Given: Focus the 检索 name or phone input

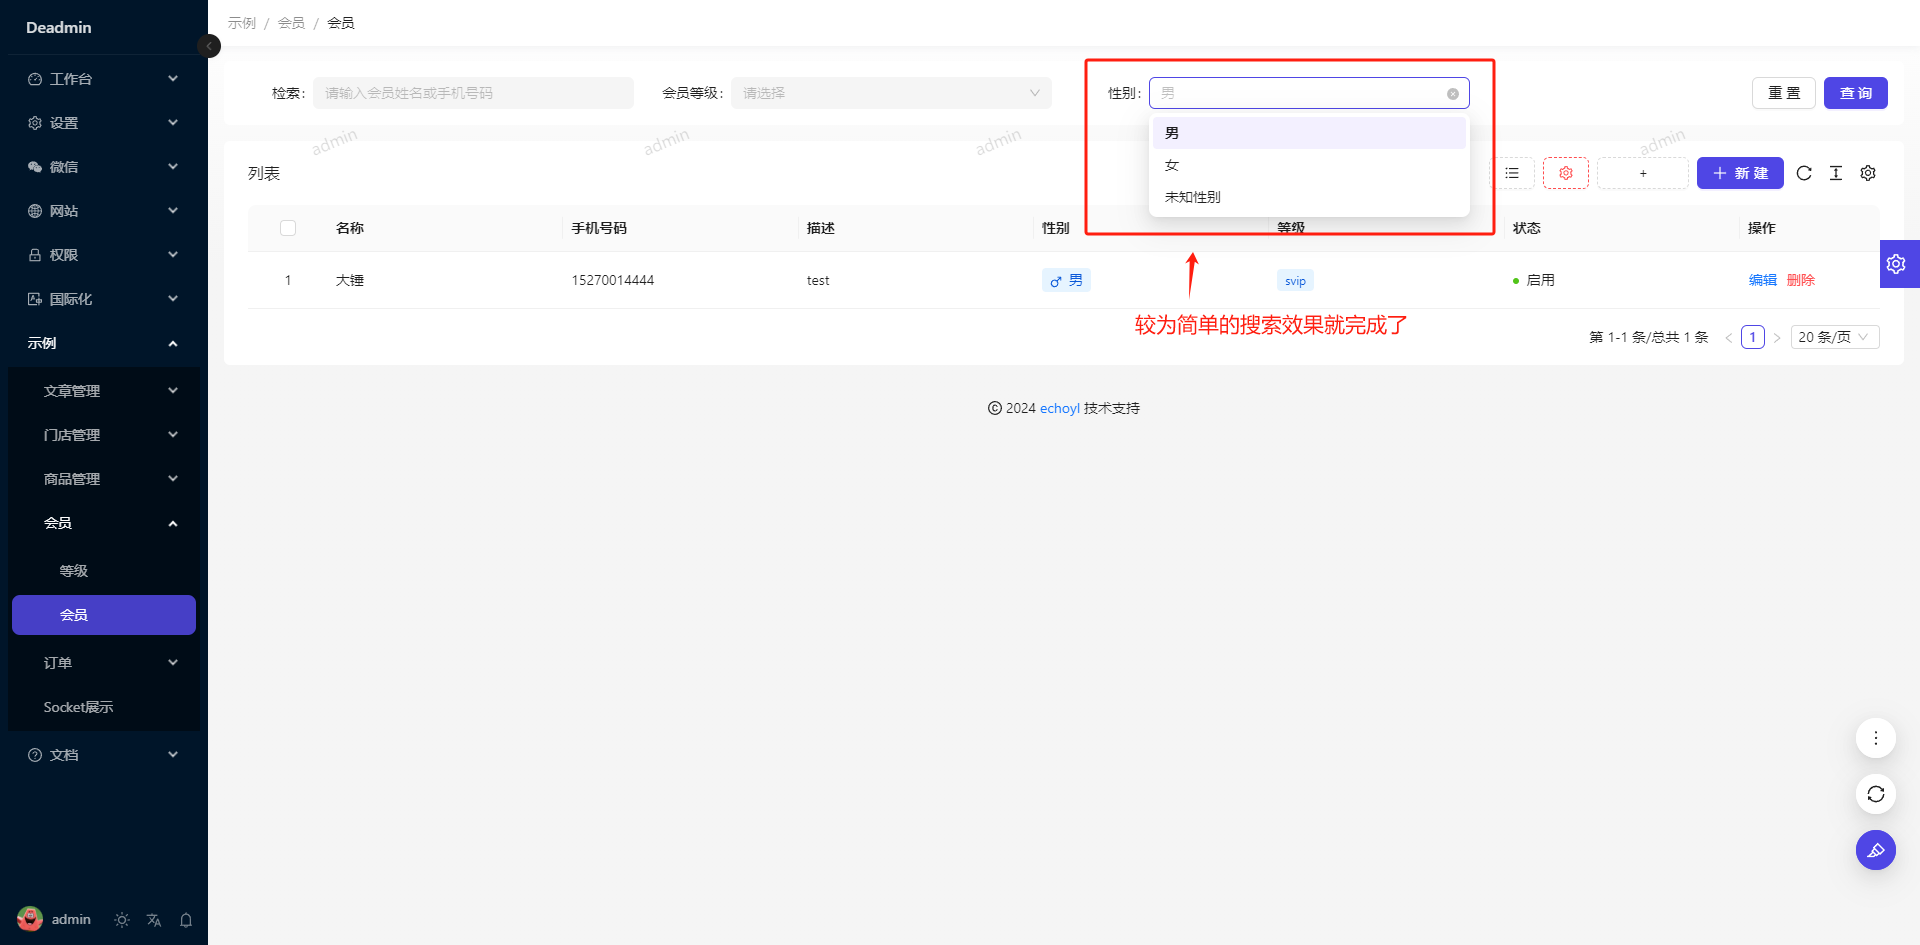Looking at the screenshot, I should (472, 93).
